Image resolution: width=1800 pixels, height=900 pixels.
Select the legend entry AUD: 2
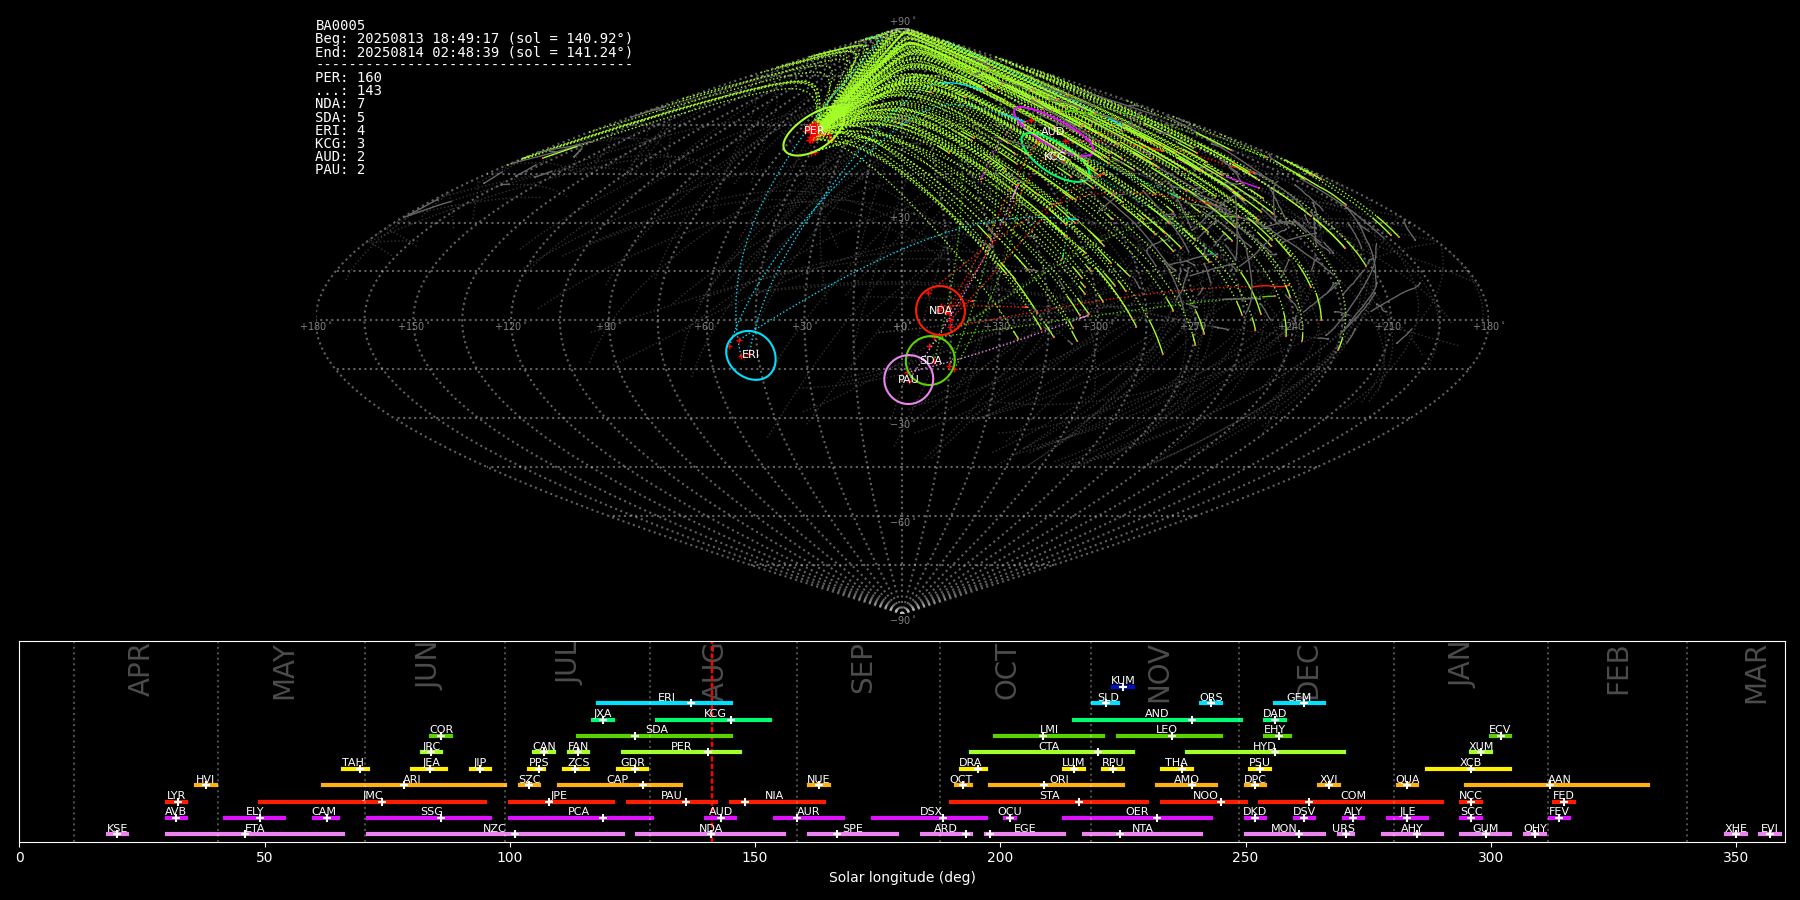(x=340, y=156)
